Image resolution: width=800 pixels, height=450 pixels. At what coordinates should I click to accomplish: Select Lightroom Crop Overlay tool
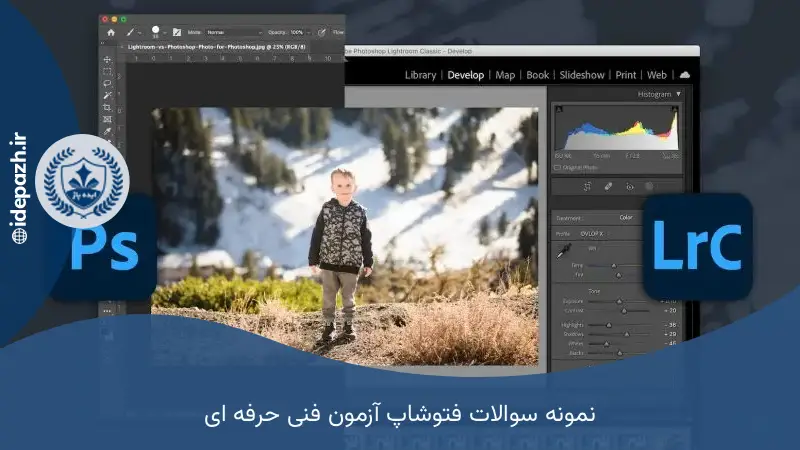[x=587, y=187]
